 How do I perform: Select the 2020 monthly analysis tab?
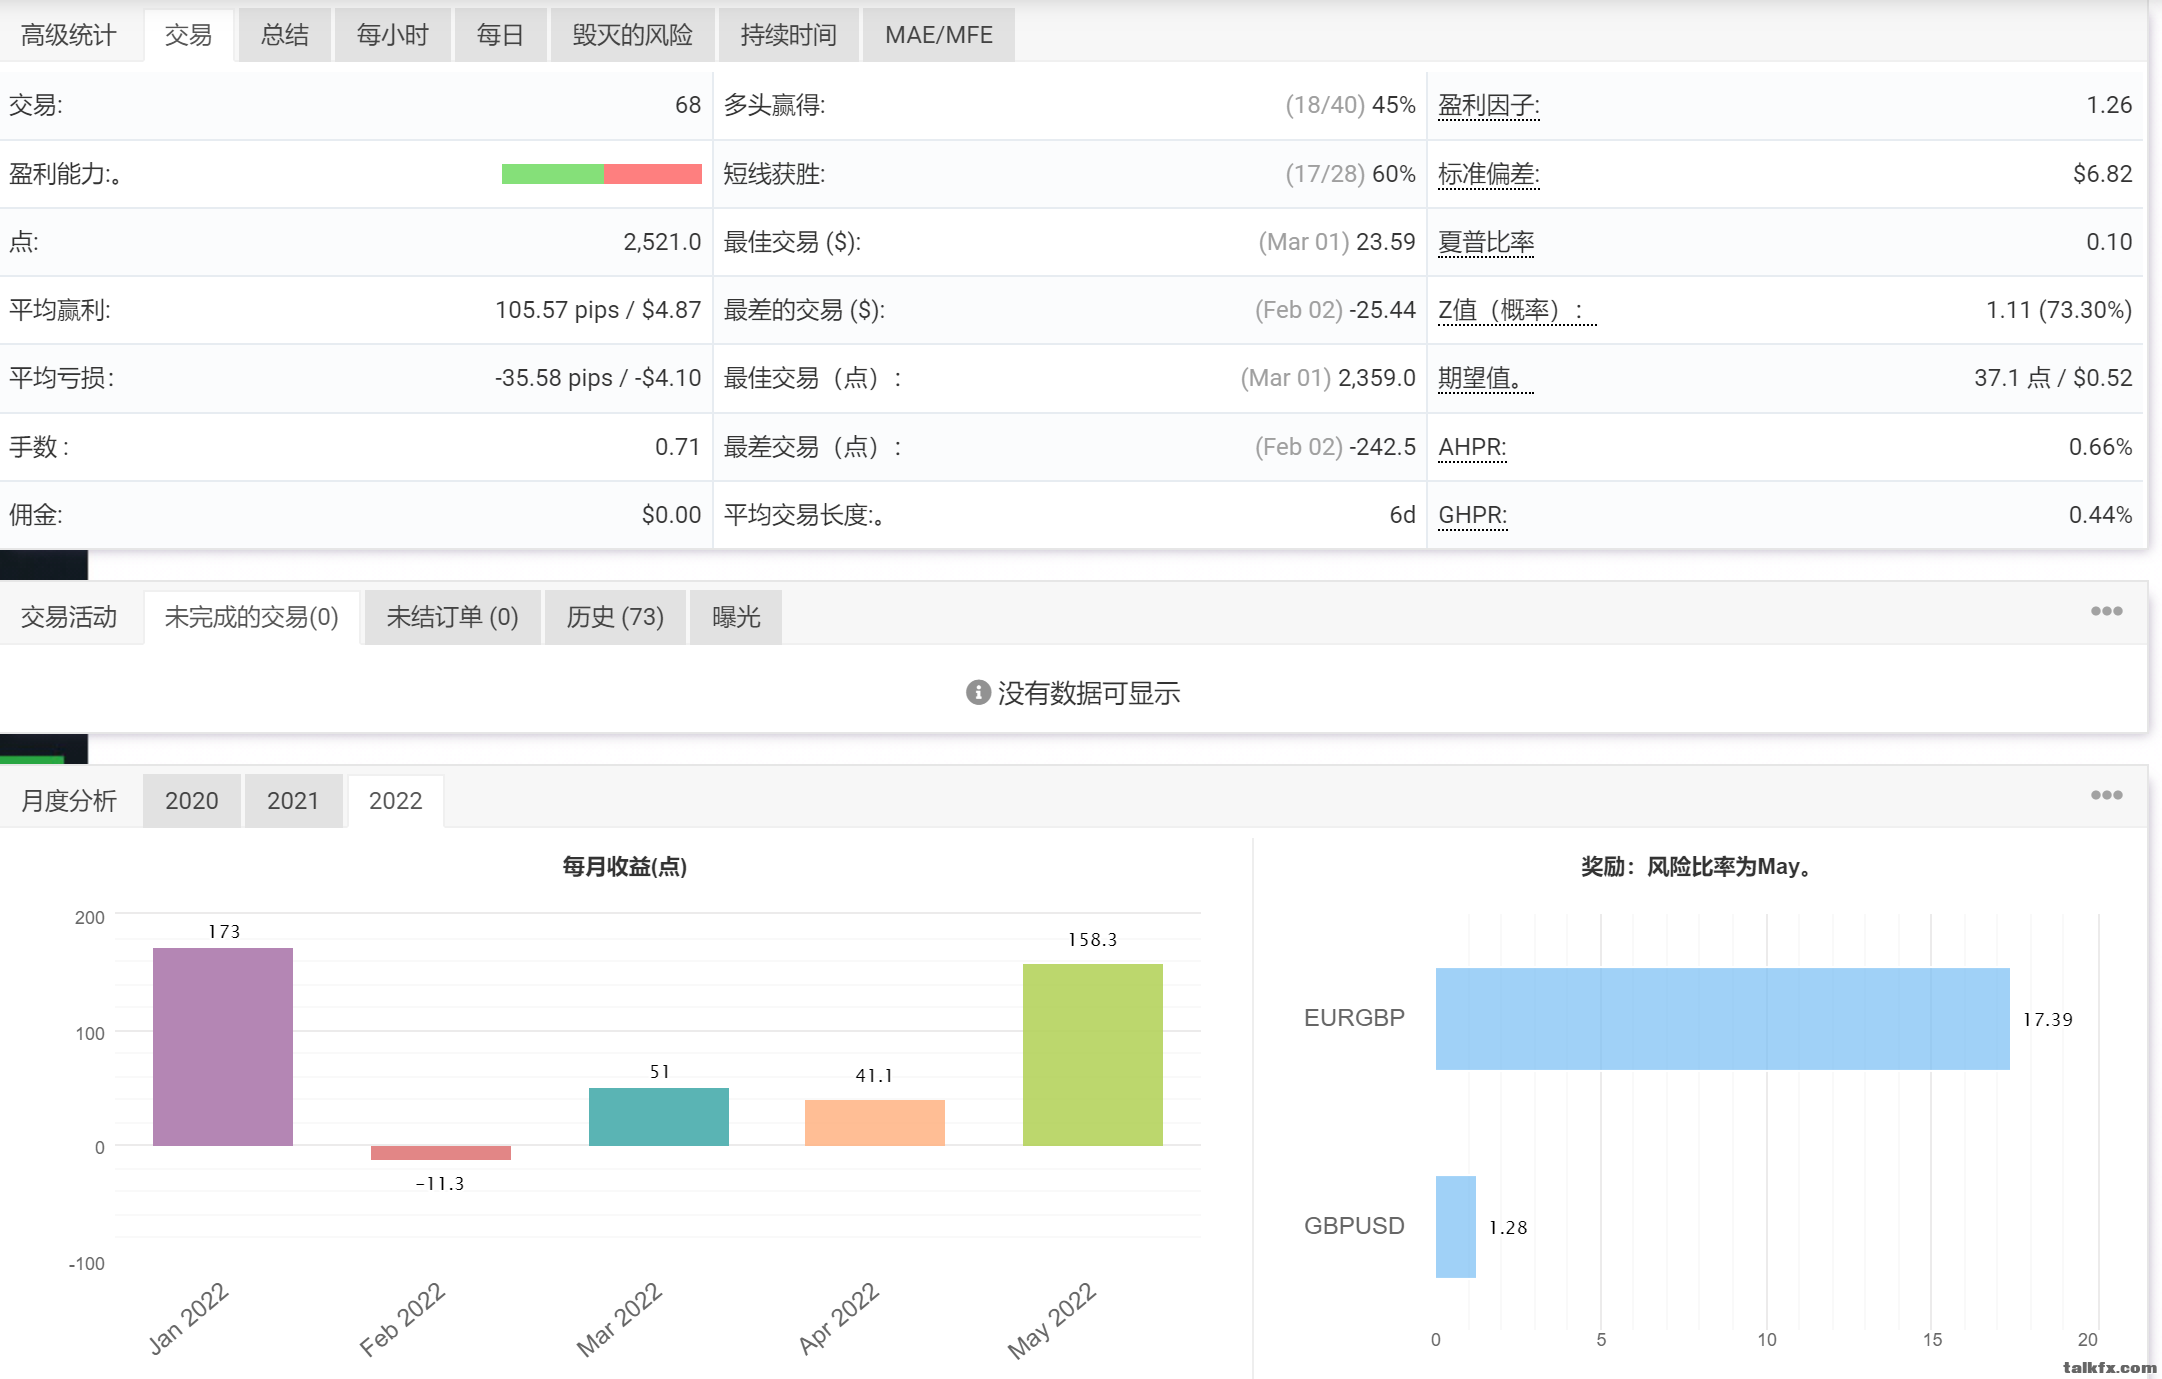coord(192,801)
